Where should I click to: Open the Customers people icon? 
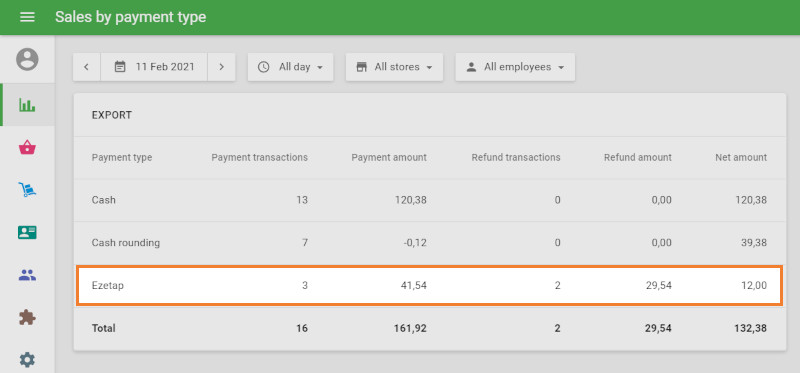click(x=27, y=276)
